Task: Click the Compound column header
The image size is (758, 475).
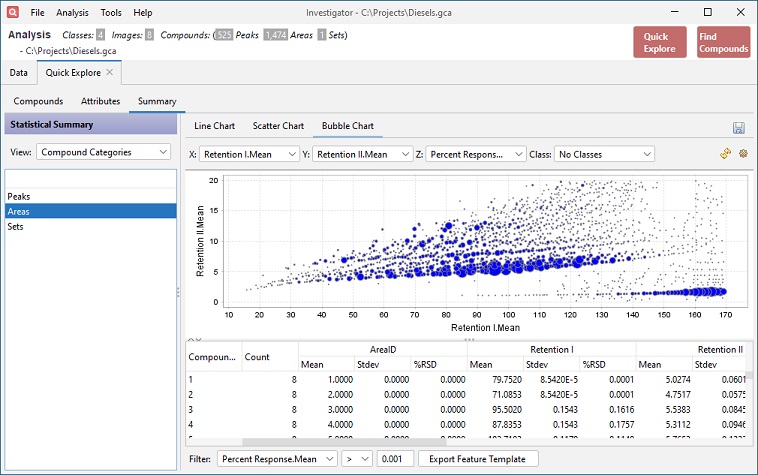Action: pos(213,357)
